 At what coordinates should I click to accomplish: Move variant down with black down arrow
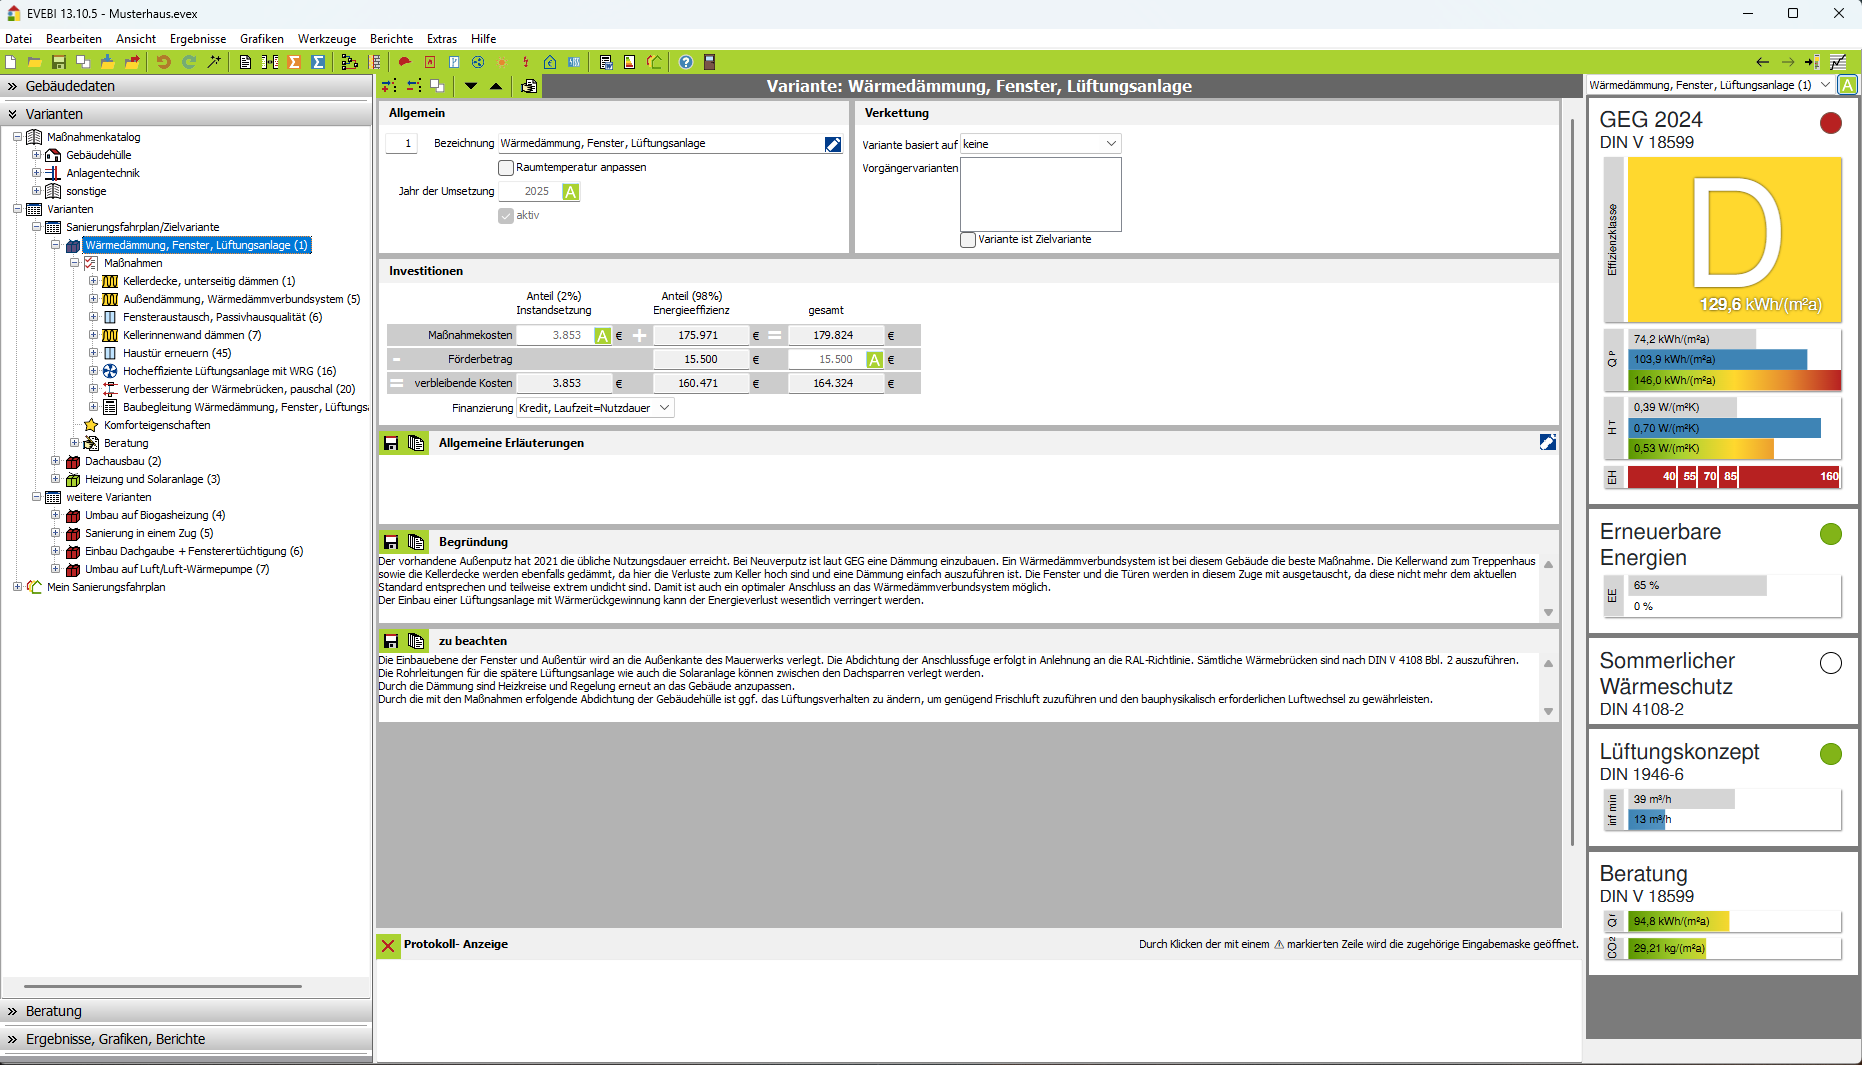471,86
